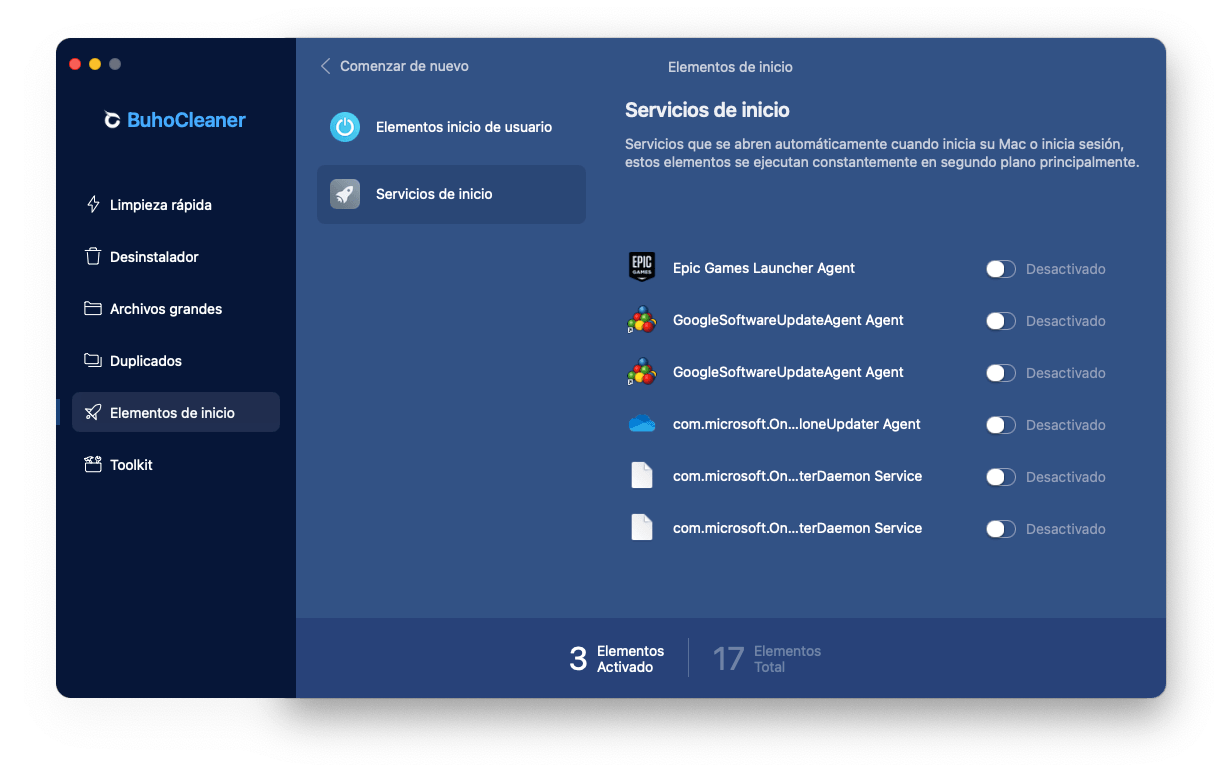Click the power icon for Elementos inicio de usuario
Image resolution: width=1222 pixels, height=772 pixels.
click(345, 127)
